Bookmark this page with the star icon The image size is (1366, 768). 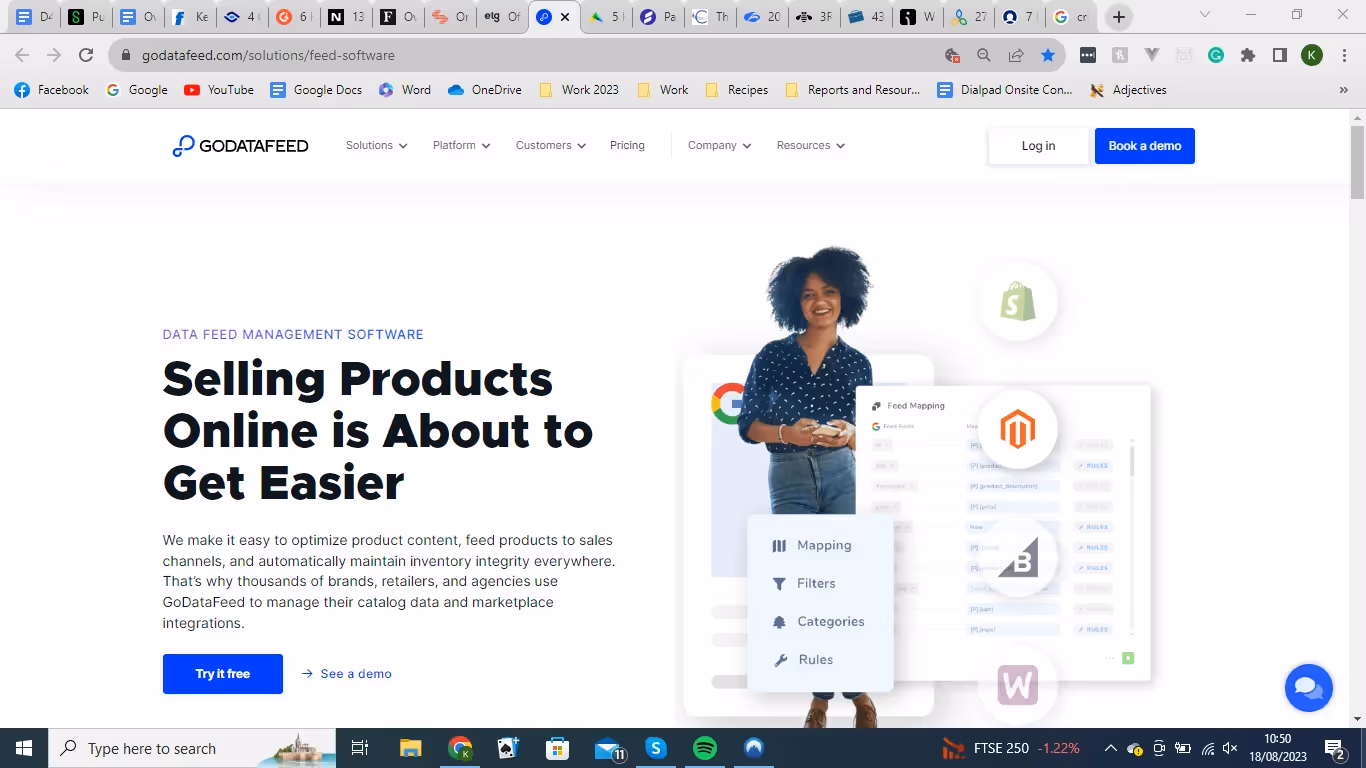[1047, 56]
